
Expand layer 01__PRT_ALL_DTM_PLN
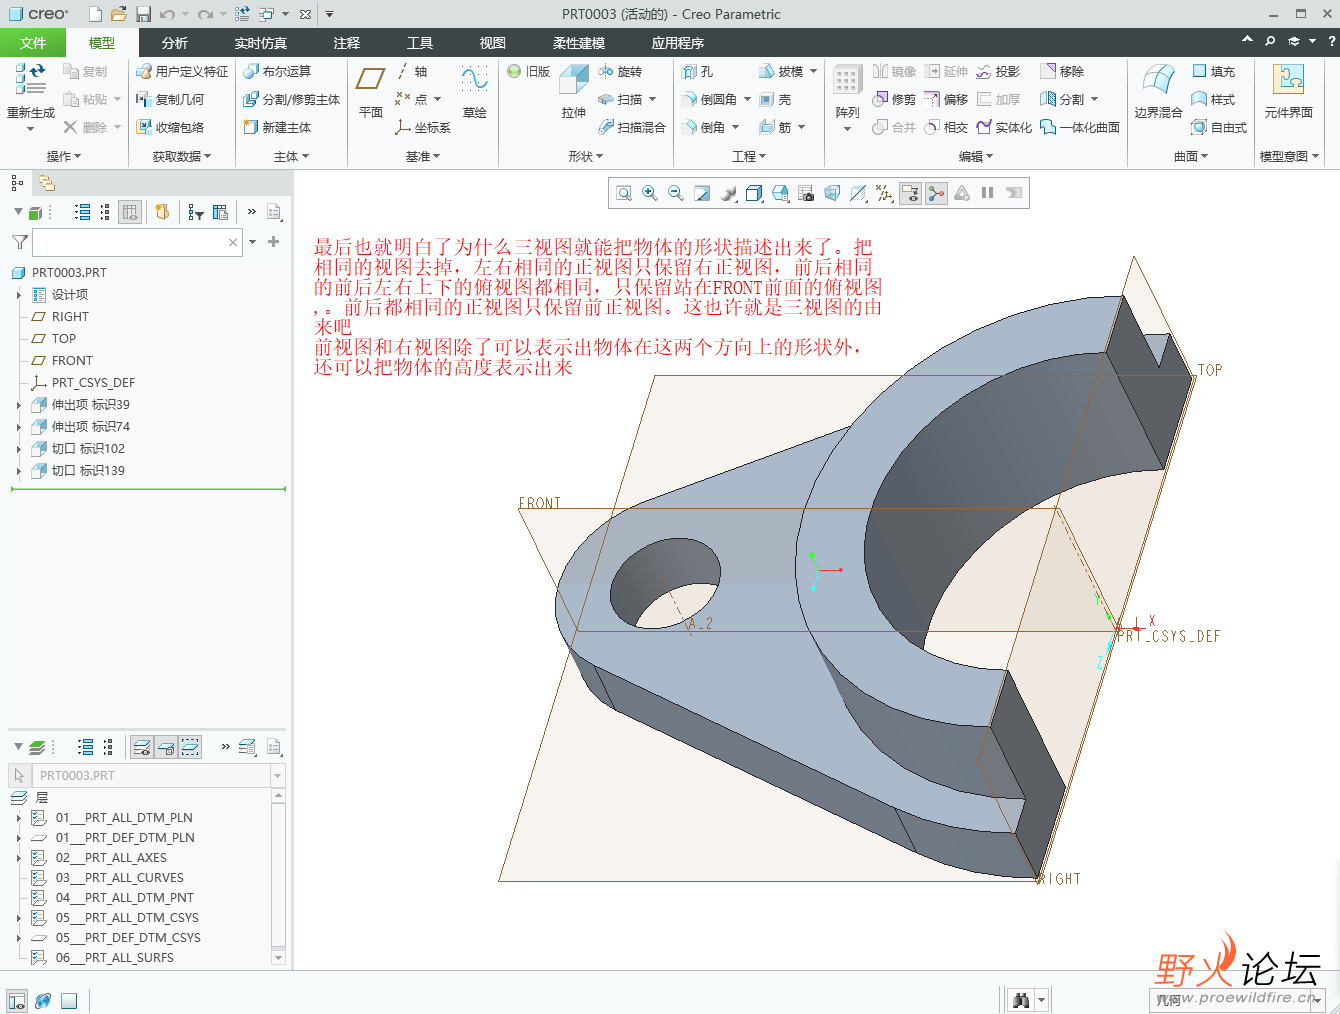(19, 818)
